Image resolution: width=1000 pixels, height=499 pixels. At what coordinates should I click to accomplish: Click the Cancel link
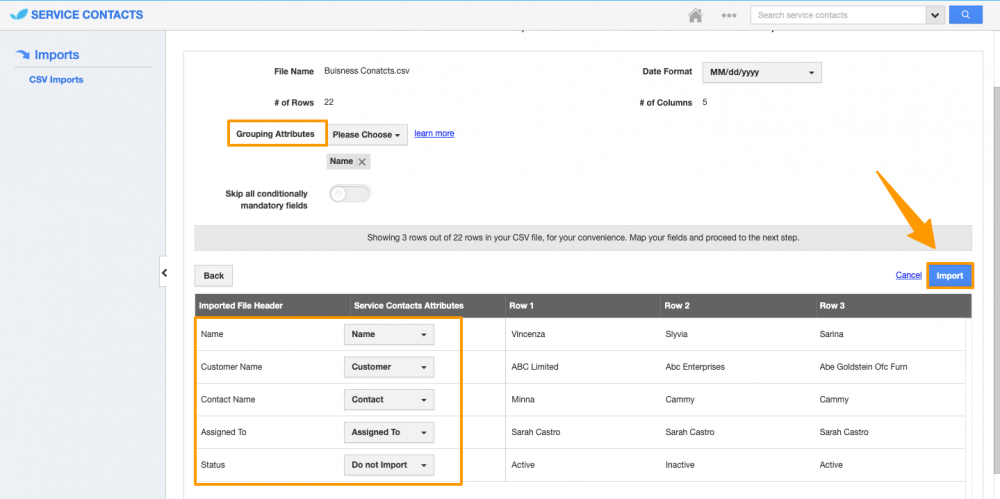coord(908,275)
